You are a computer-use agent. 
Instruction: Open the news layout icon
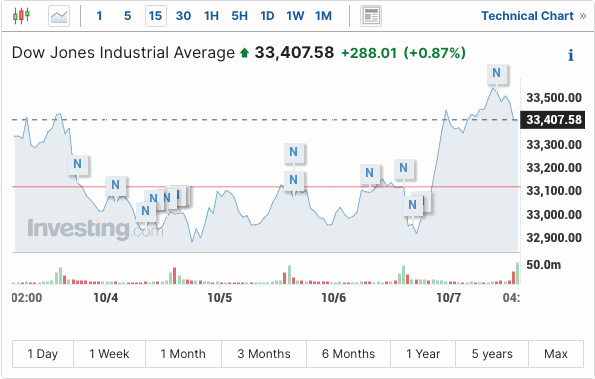click(x=371, y=16)
